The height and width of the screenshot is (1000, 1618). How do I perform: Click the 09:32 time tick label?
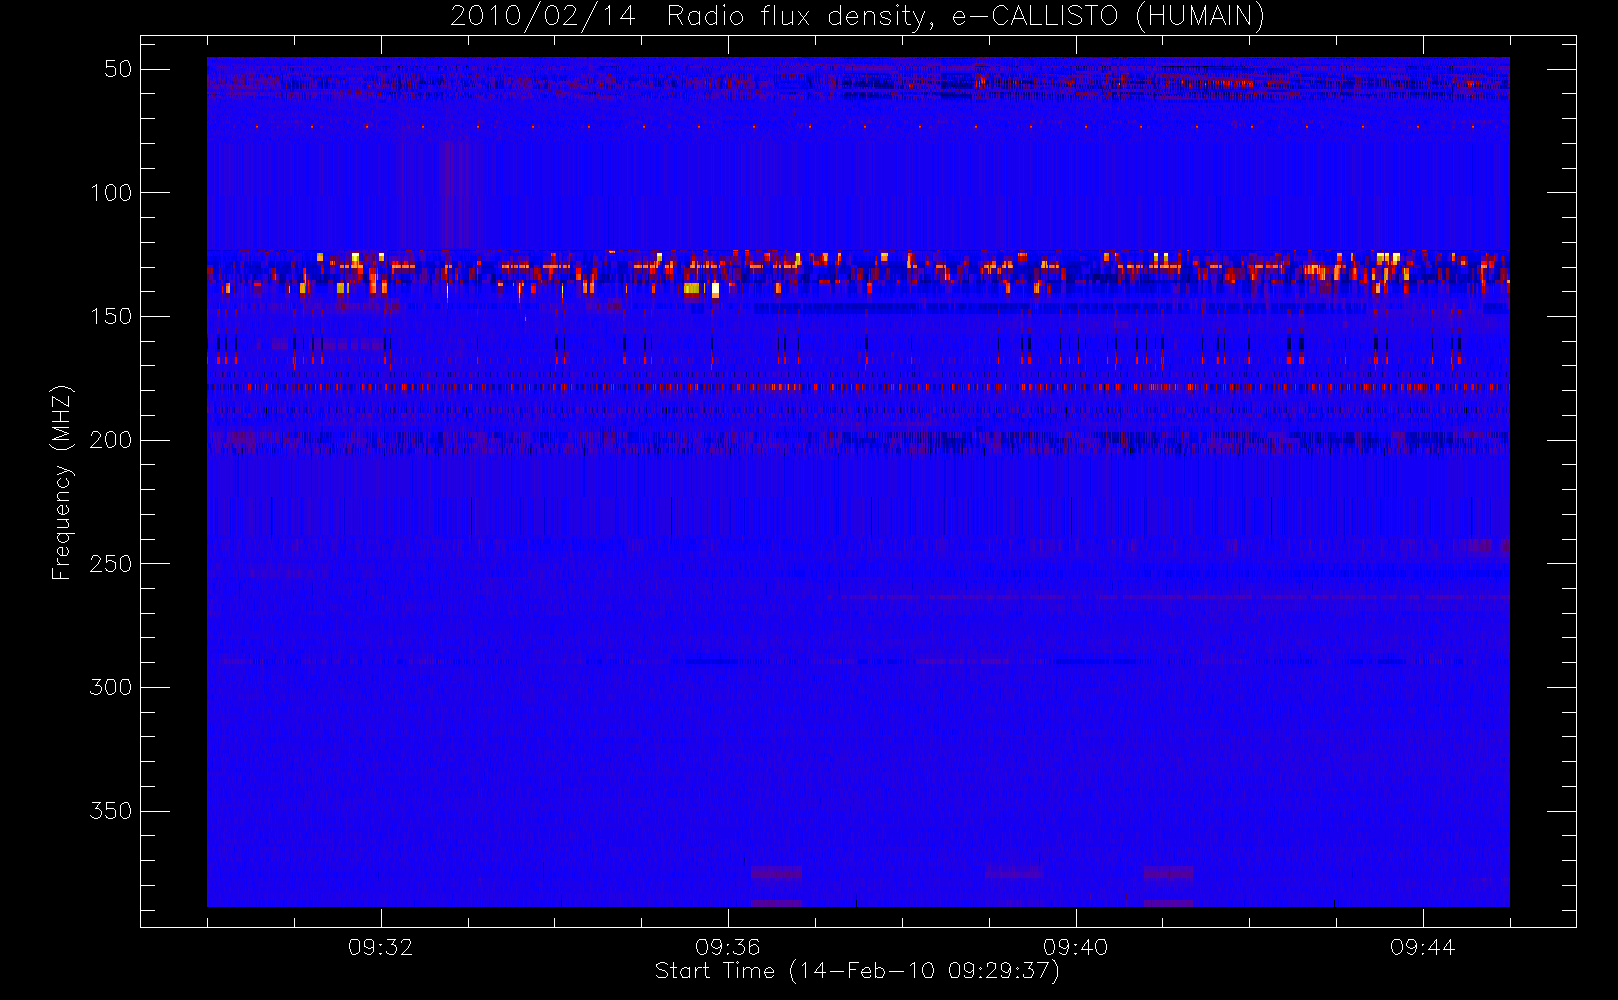(380, 947)
